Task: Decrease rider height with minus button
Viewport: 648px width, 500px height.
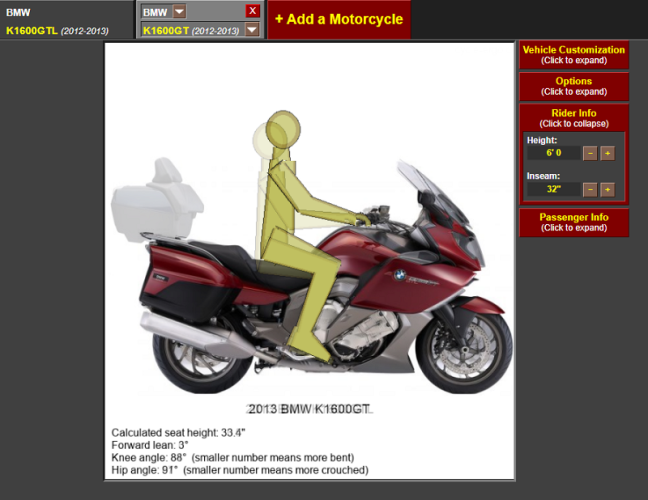Action: click(590, 153)
